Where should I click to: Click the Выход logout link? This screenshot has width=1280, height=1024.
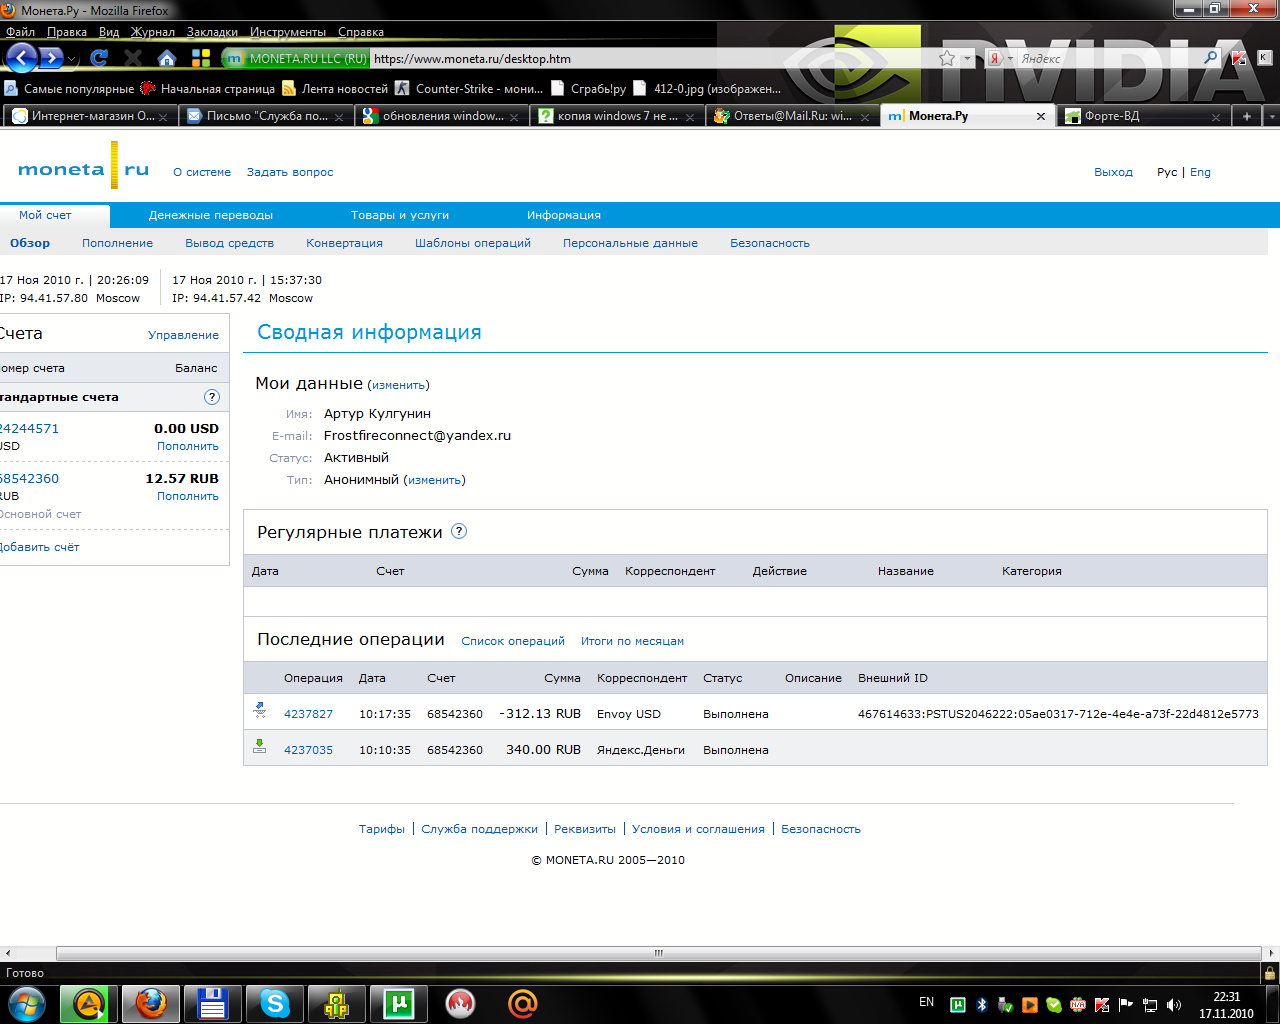tap(1113, 172)
